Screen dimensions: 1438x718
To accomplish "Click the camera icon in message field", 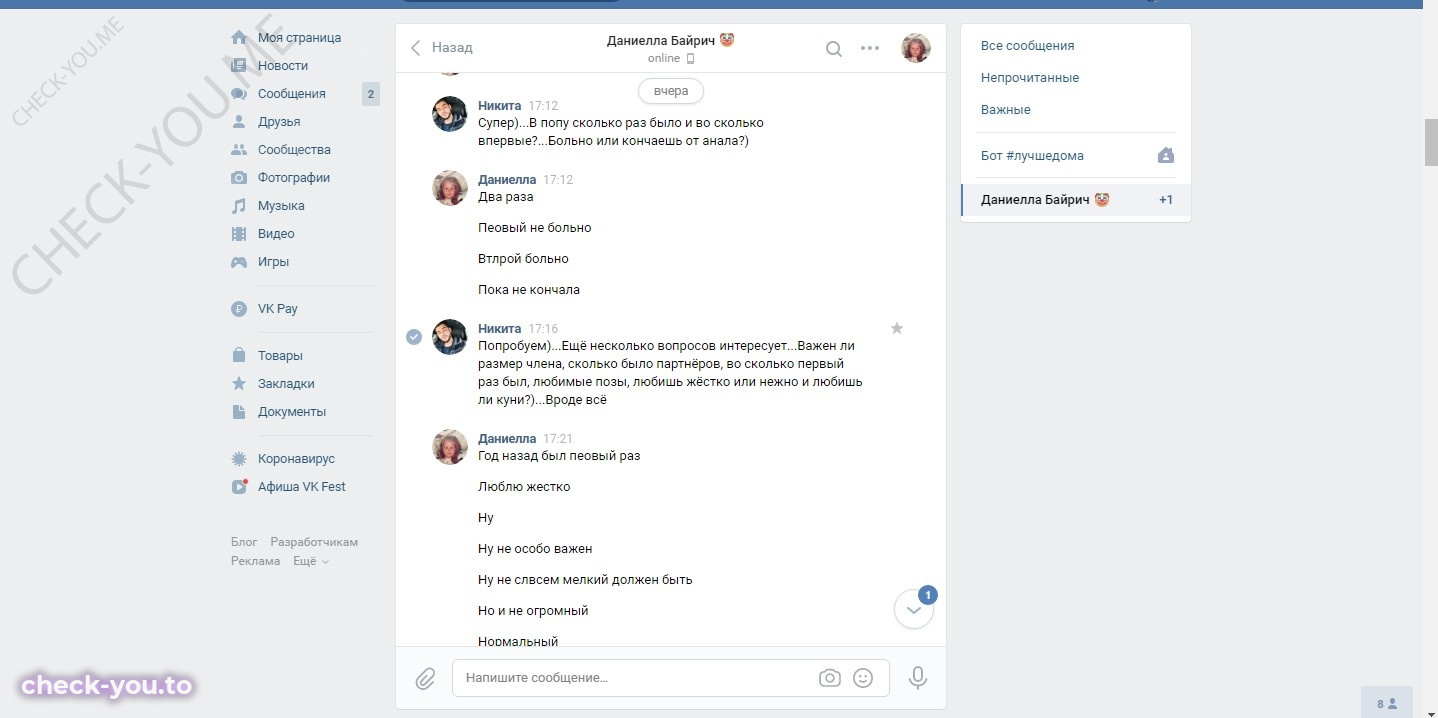I will coord(829,678).
